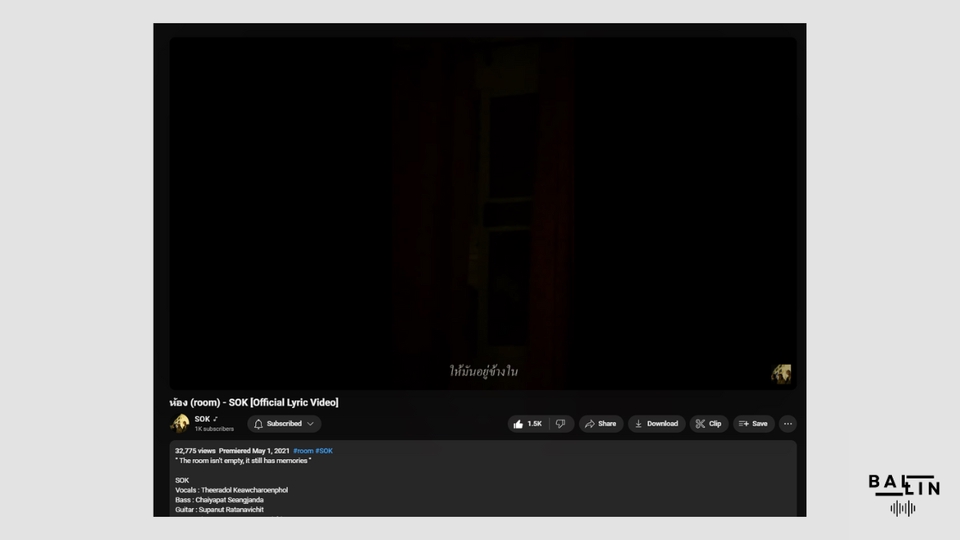Select the video title text
The width and height of the screenshot is (960, 540).
click(254, 402)
